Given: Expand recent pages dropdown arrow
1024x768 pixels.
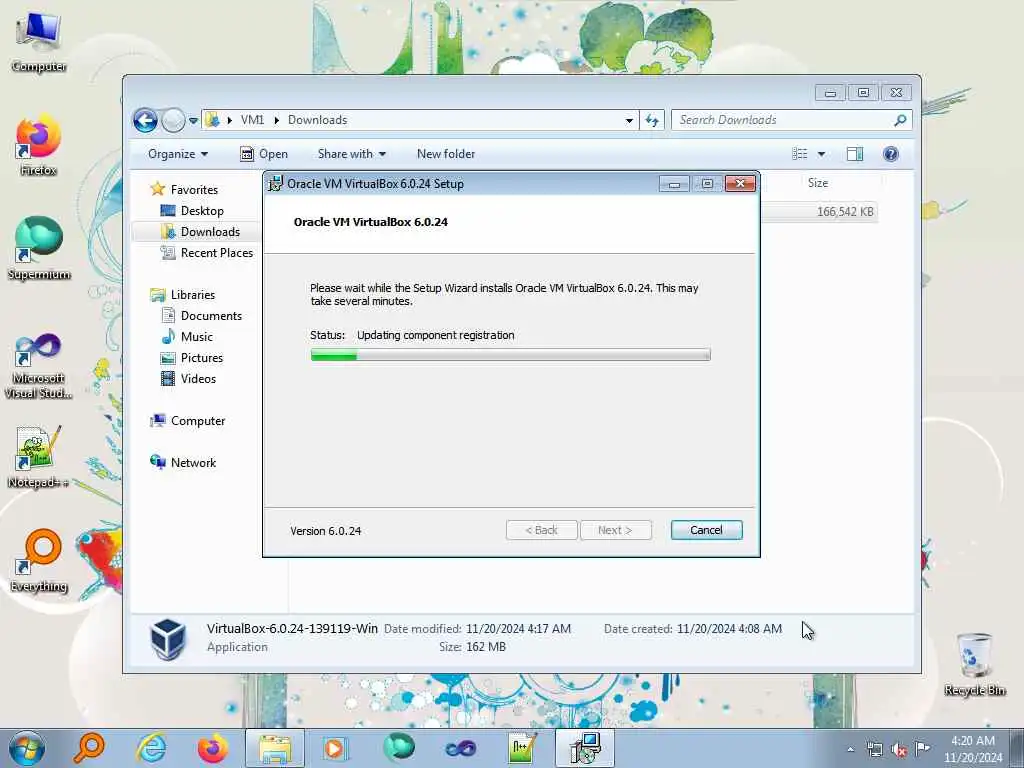Looking at the screenshot, I should 193,121.
